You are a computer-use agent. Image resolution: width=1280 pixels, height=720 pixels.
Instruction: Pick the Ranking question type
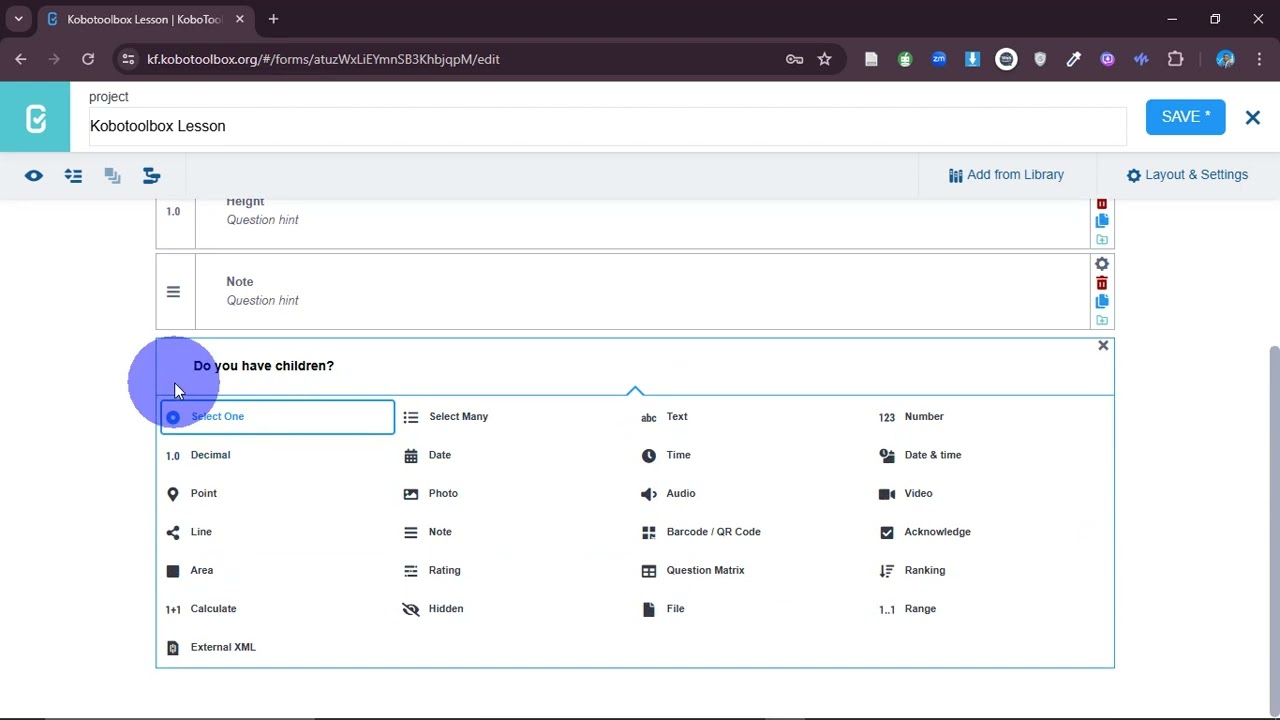[x=912, y=571]
